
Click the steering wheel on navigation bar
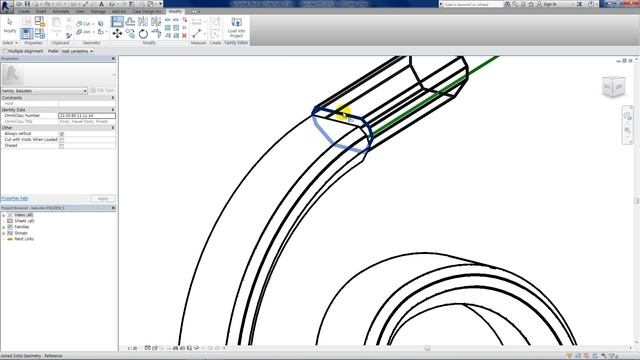[627, 116]
